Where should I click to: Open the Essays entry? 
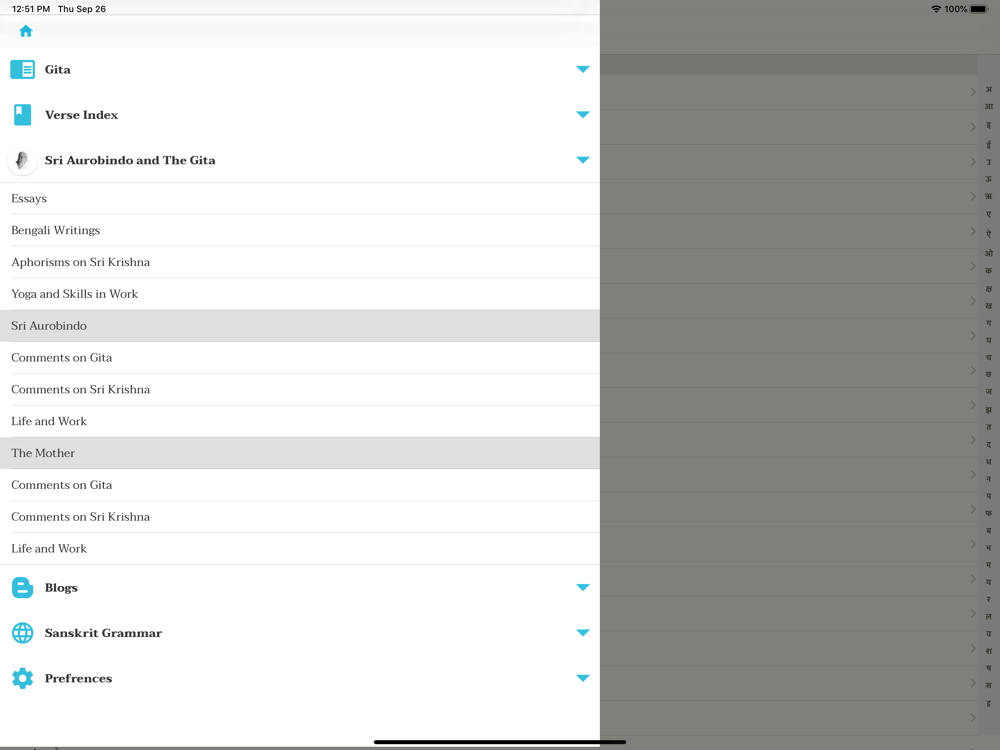click(300, 198)
